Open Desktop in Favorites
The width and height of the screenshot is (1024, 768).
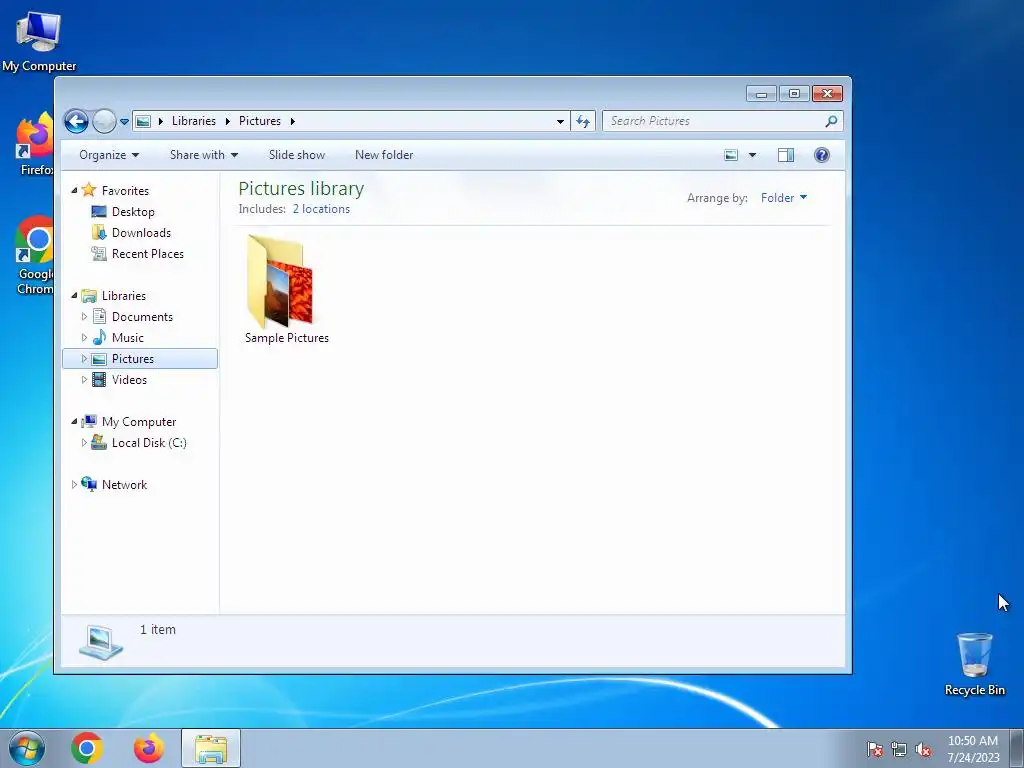[133, 212]
